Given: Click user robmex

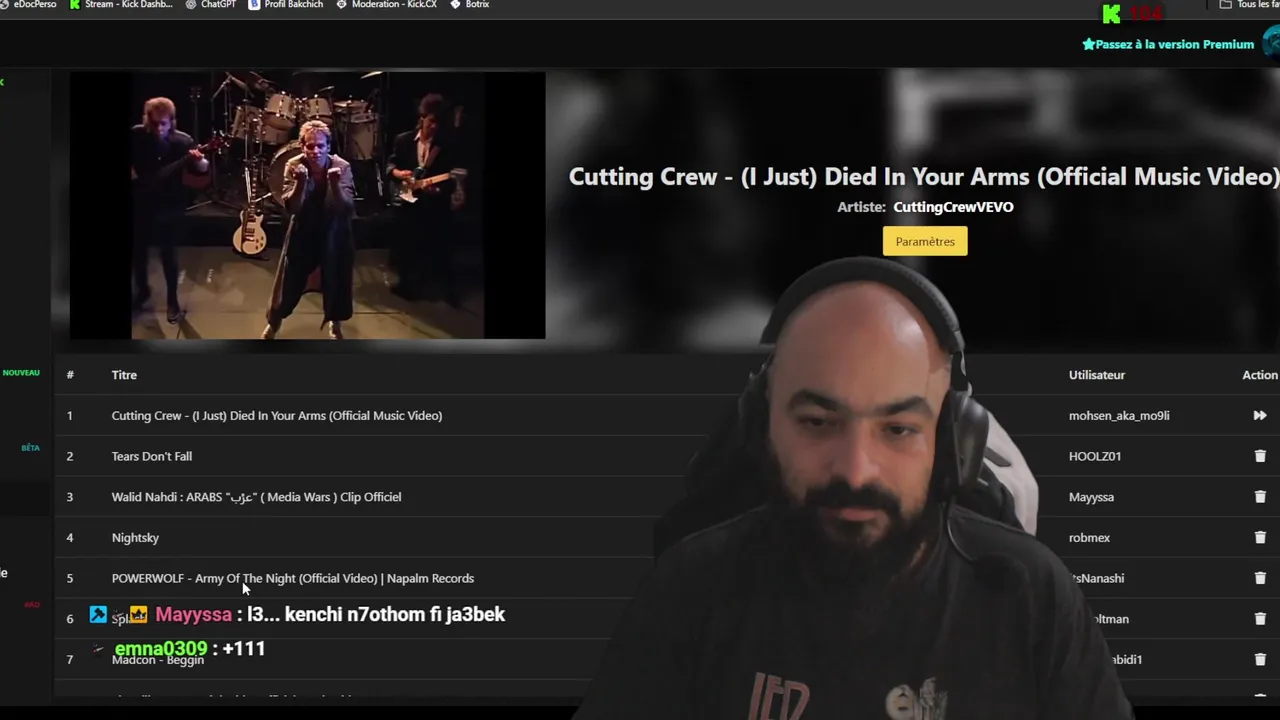Looking at the screenshot, I should click(x=1089, y=538).
